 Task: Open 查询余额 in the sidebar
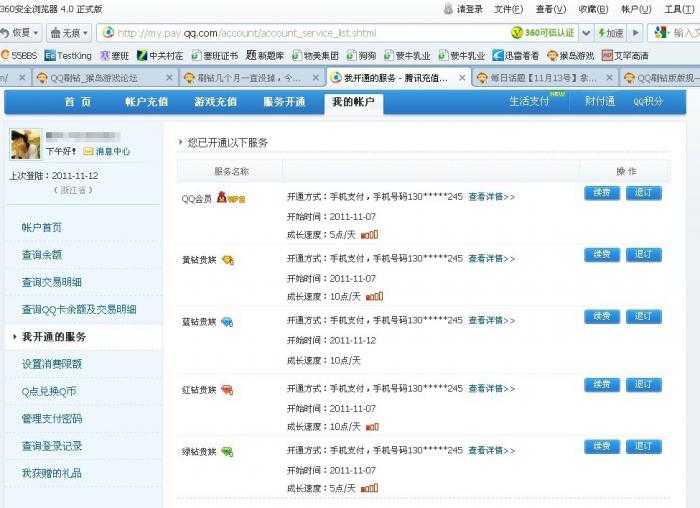tap(42, 254)
